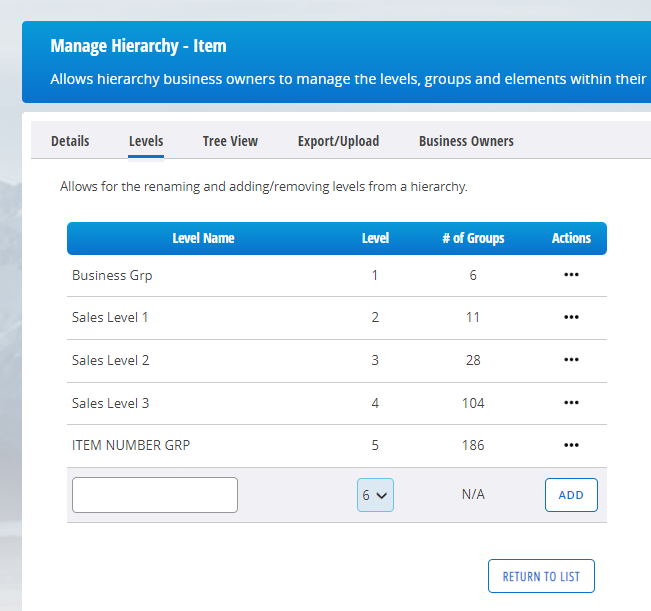Viewport: 651px width, 611px height.
Task: Focus the new level name input field
Action: click(x=155, y=495)
